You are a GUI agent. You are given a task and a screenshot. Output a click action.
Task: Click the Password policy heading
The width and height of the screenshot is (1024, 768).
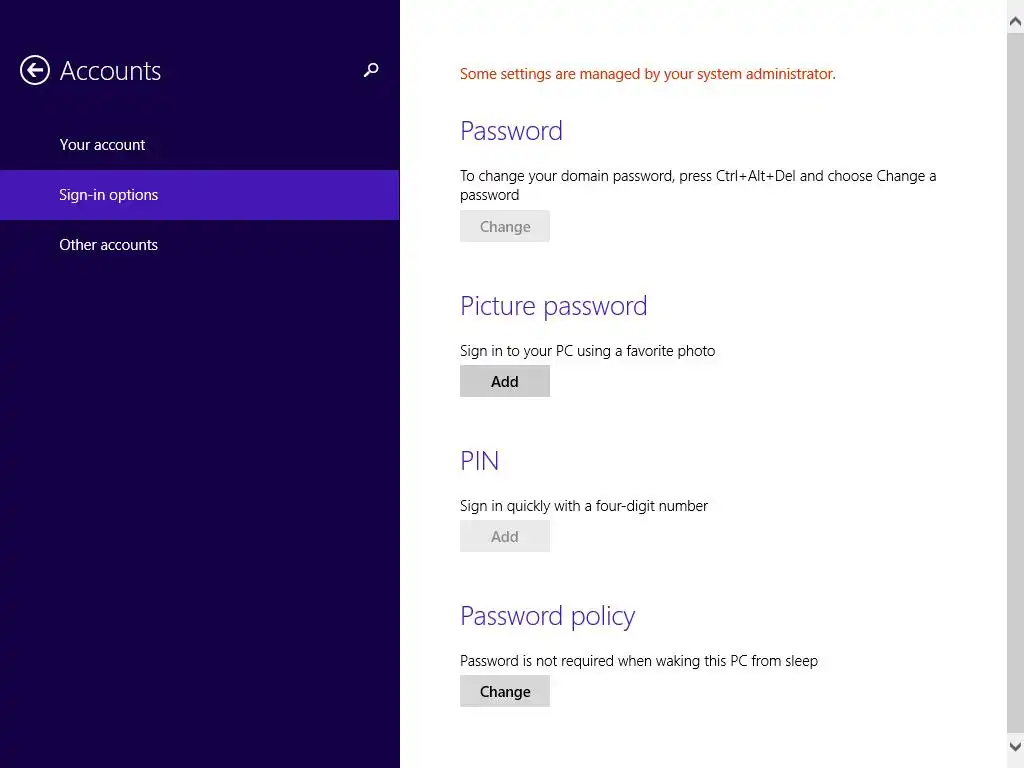coord(547,616)
